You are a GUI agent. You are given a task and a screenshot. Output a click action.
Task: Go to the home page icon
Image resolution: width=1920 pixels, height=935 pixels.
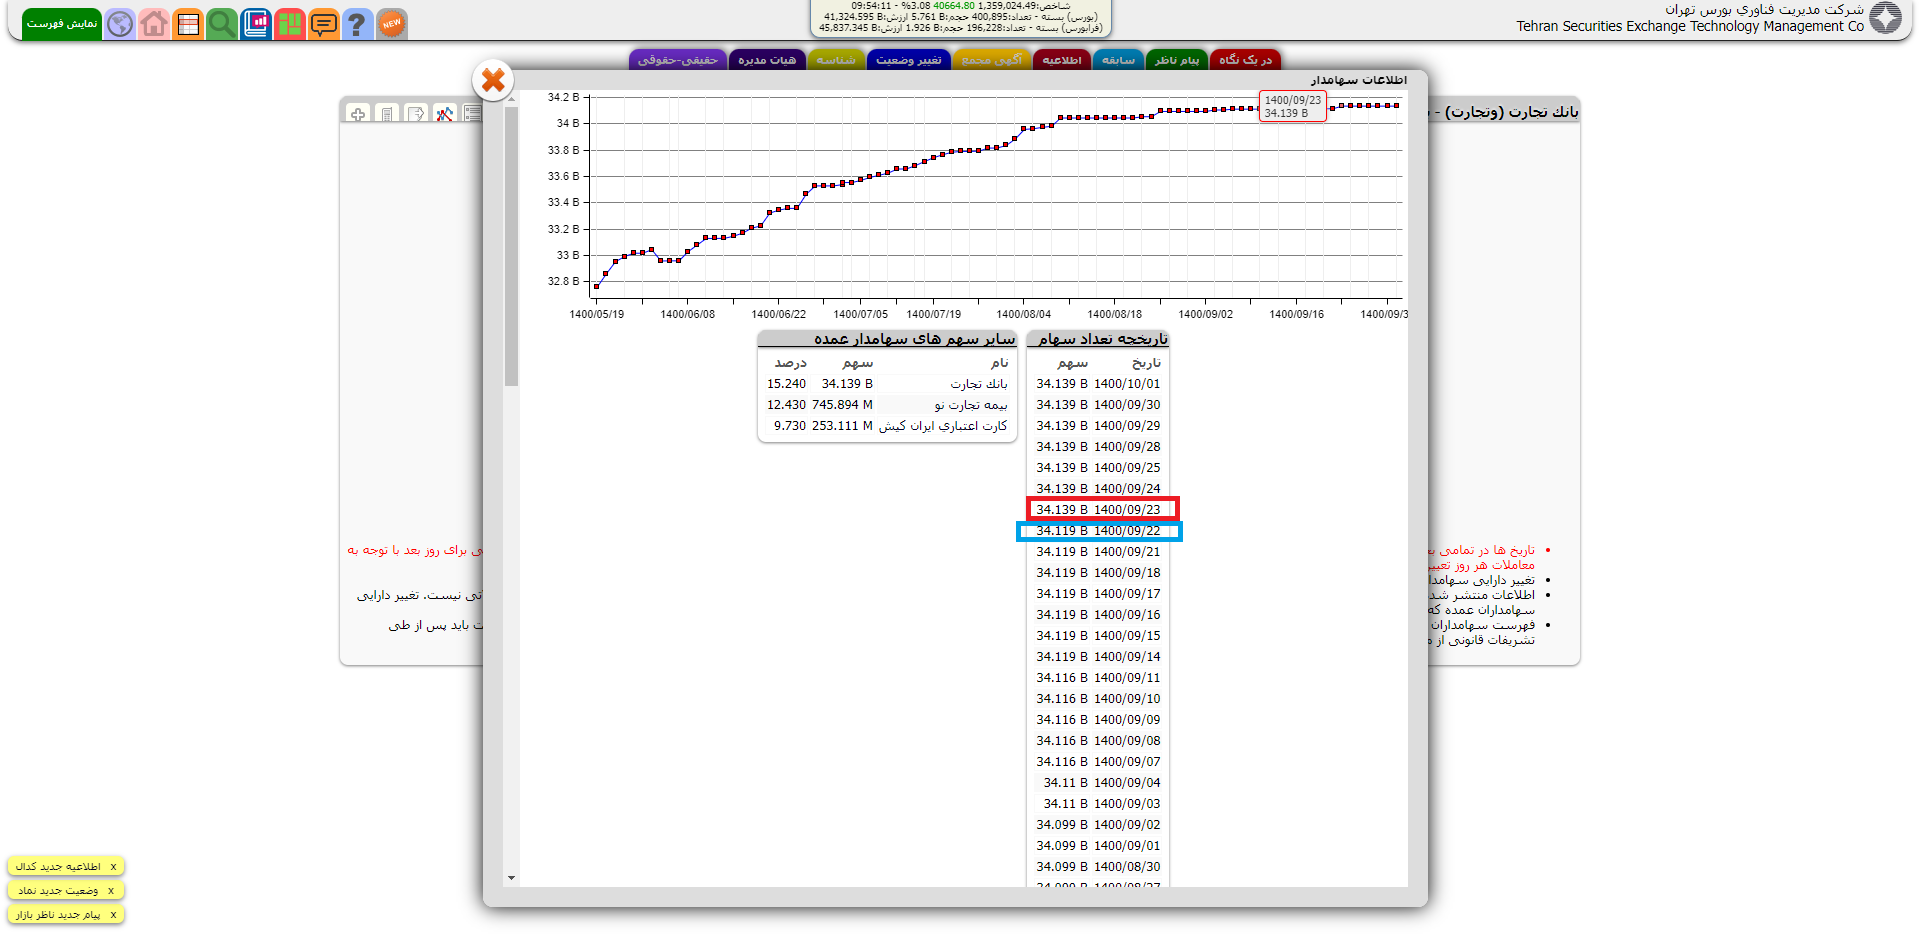point(154,24)
